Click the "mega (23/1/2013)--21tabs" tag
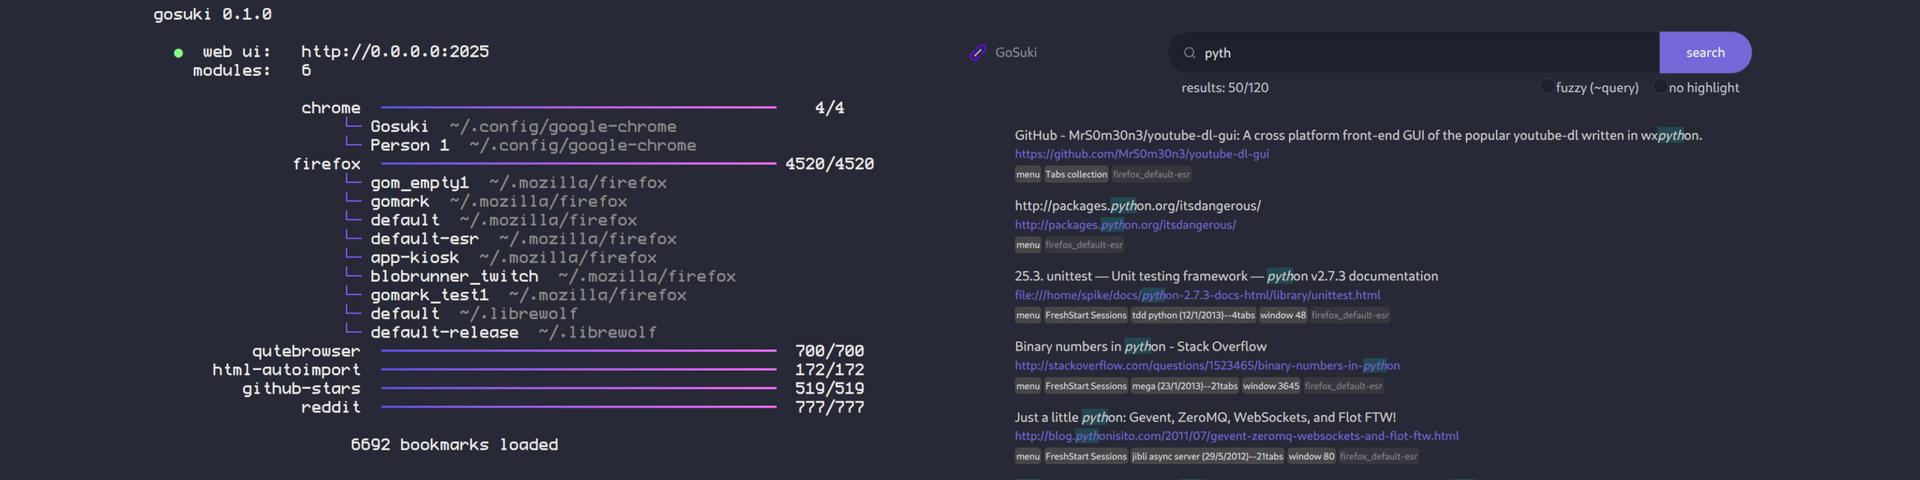 (x=1184, y=386)
